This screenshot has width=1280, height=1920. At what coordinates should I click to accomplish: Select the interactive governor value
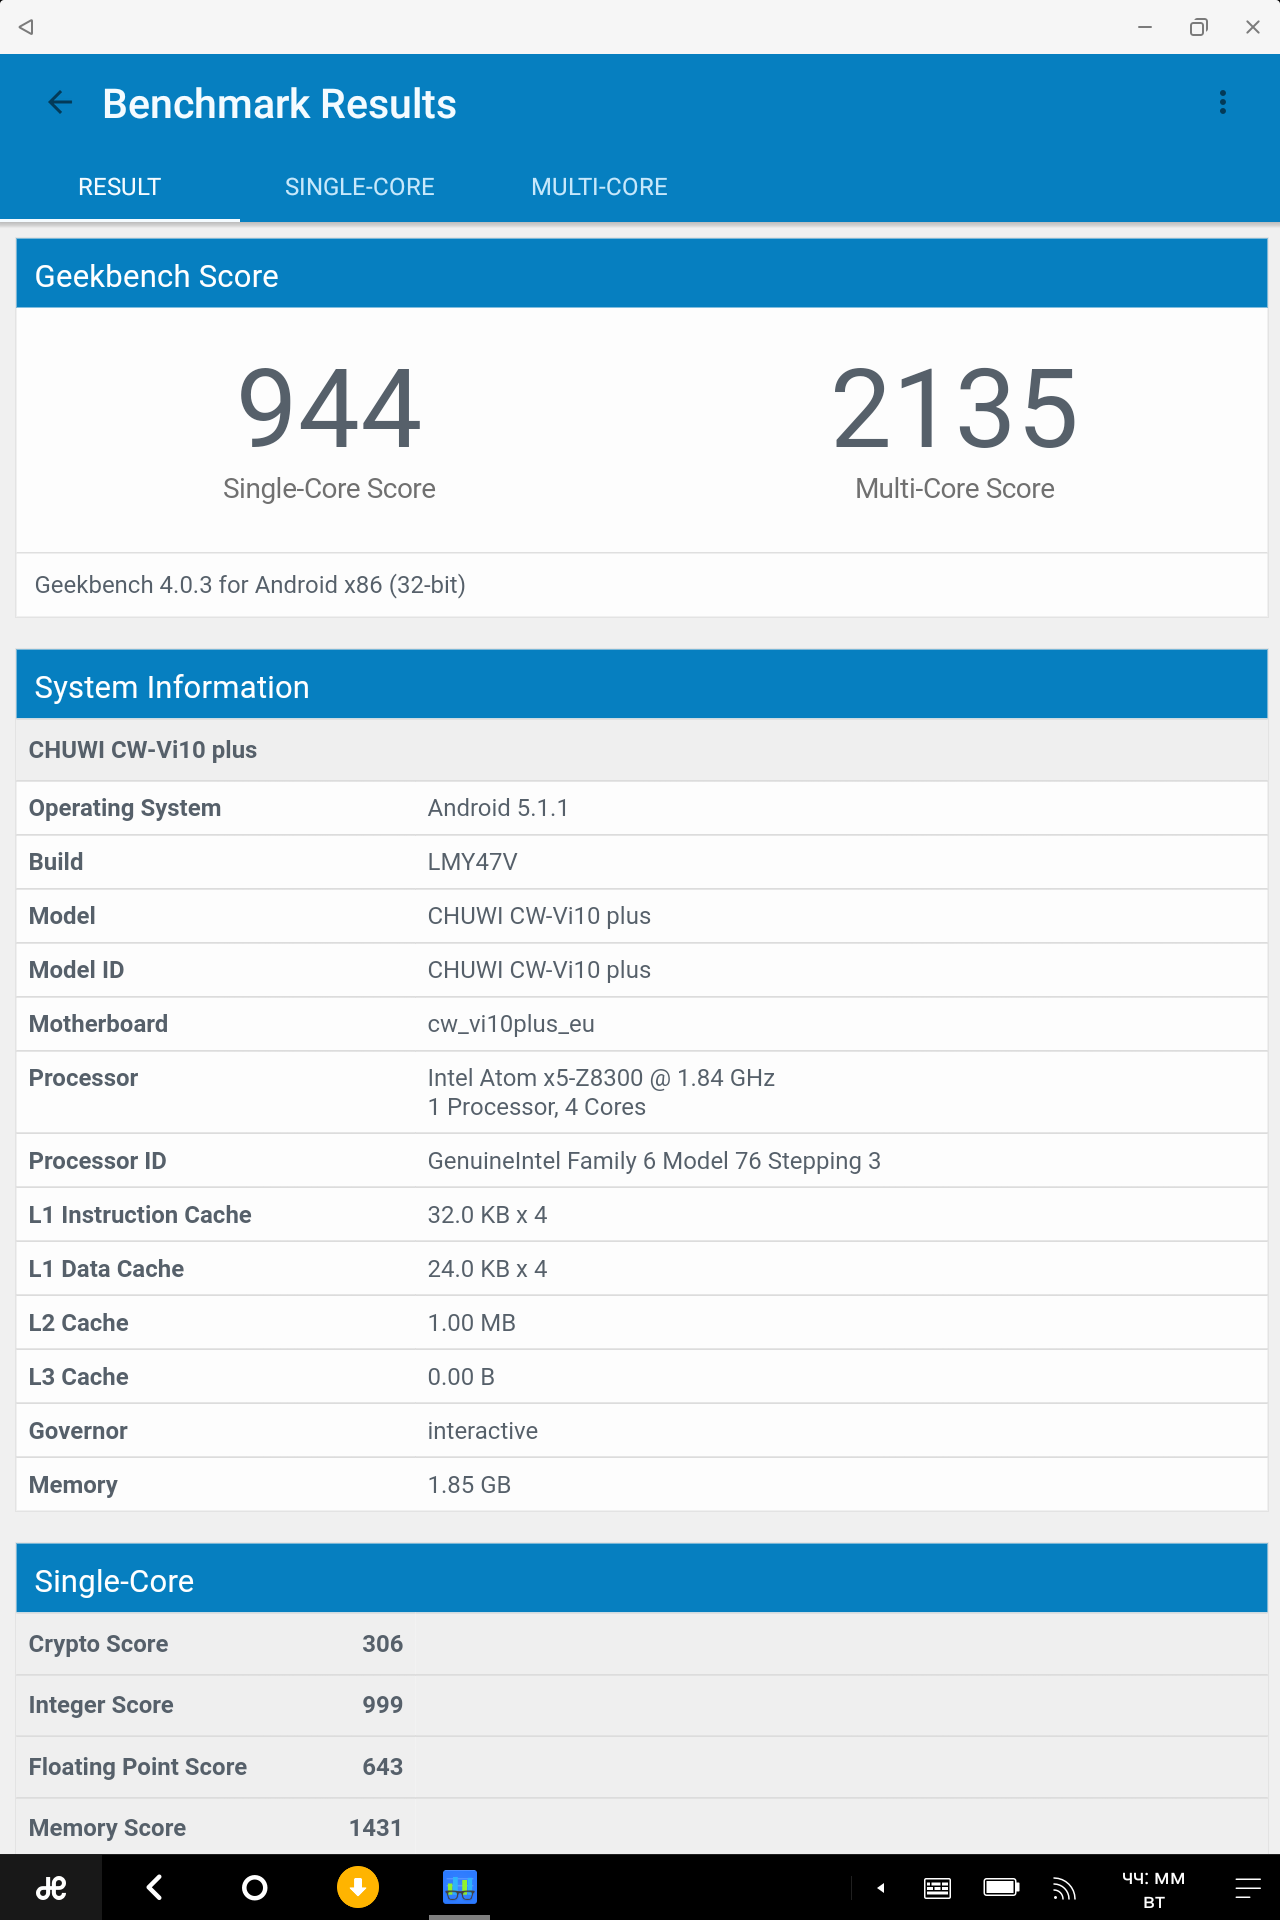pyautogui.click(x=482, y=1431)
